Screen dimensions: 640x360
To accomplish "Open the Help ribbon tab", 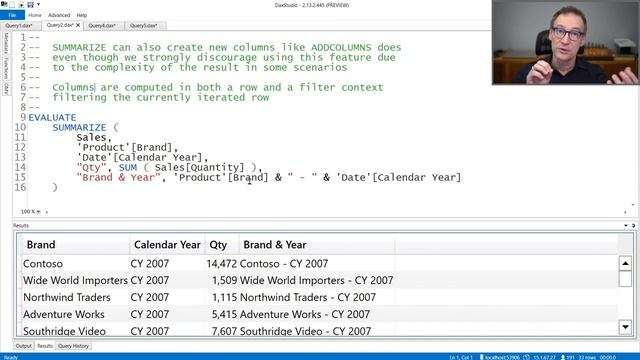I will coord(82,15).
